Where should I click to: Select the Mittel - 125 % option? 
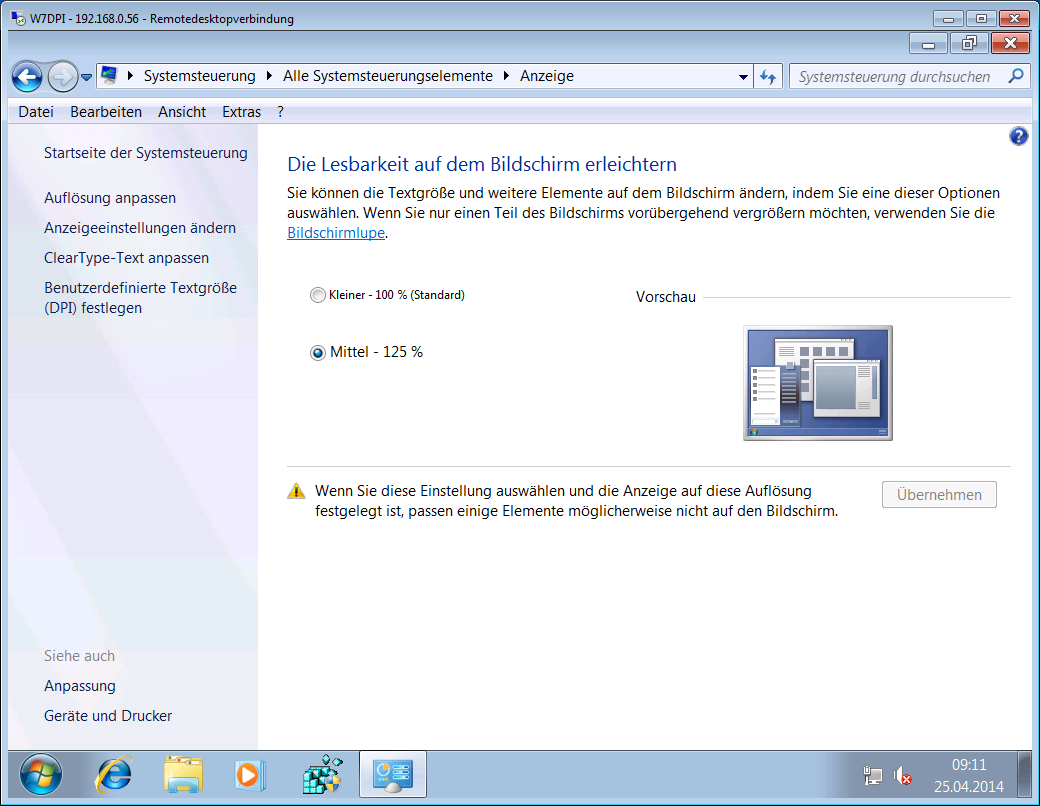318,352
